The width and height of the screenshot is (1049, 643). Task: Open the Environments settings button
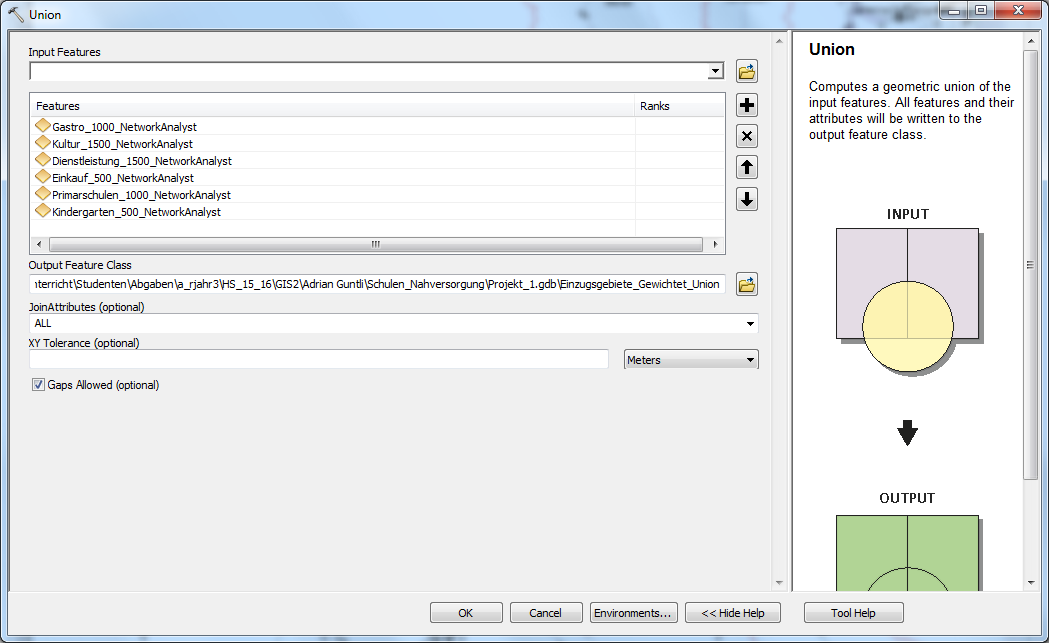634,613
